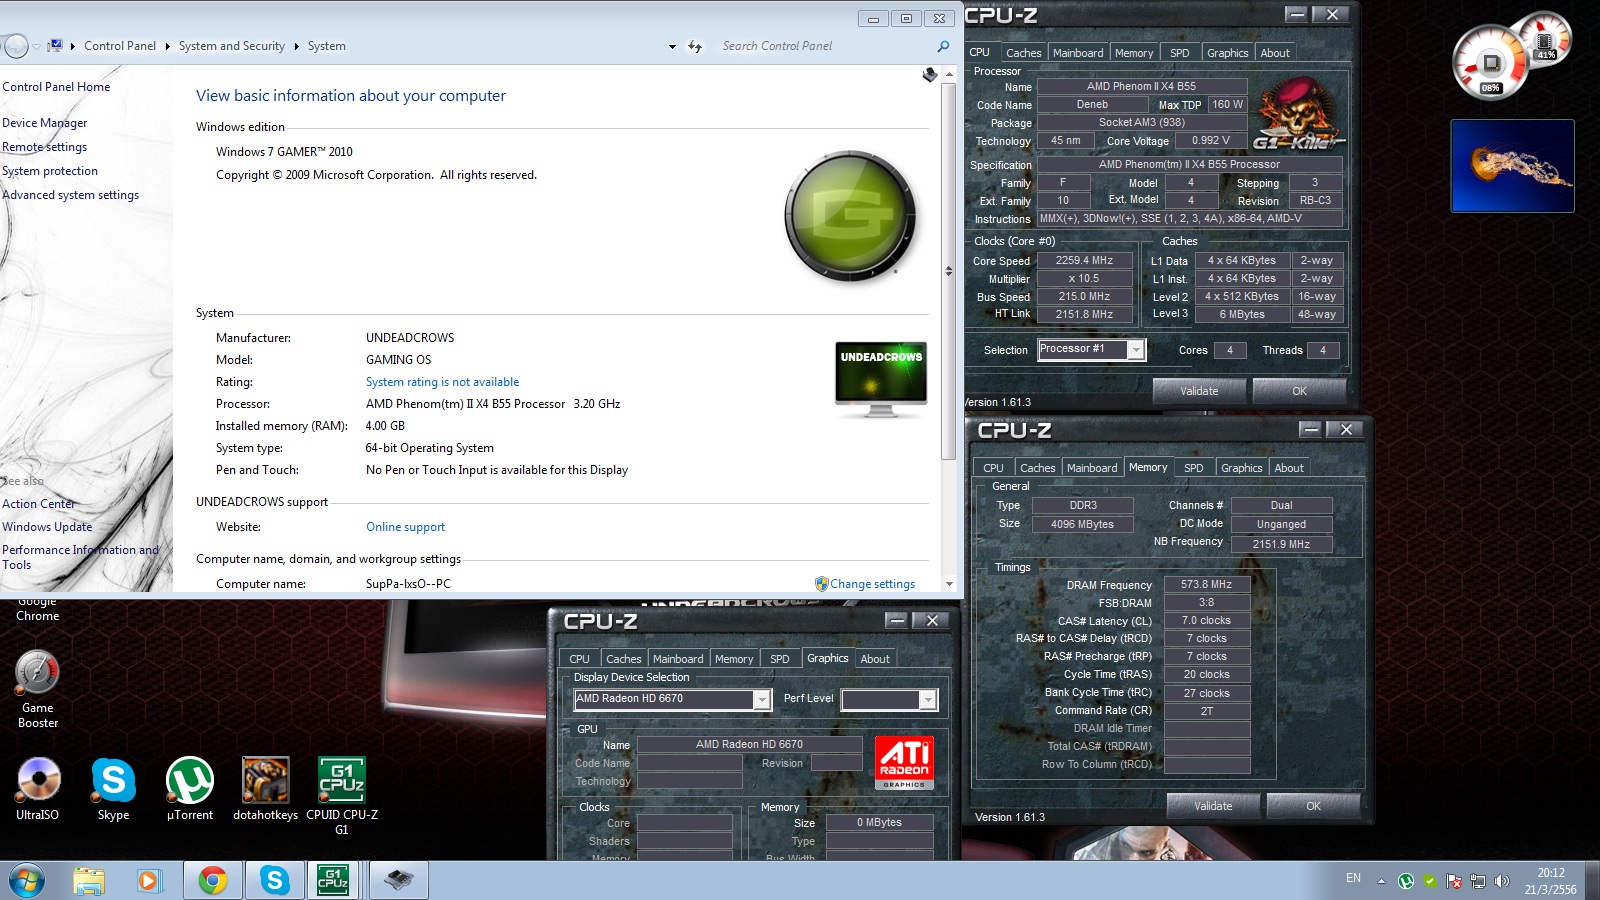Switch to Google Chrome on the taskbar
This screenshot has height=900, width=1600.
[212, 881]
